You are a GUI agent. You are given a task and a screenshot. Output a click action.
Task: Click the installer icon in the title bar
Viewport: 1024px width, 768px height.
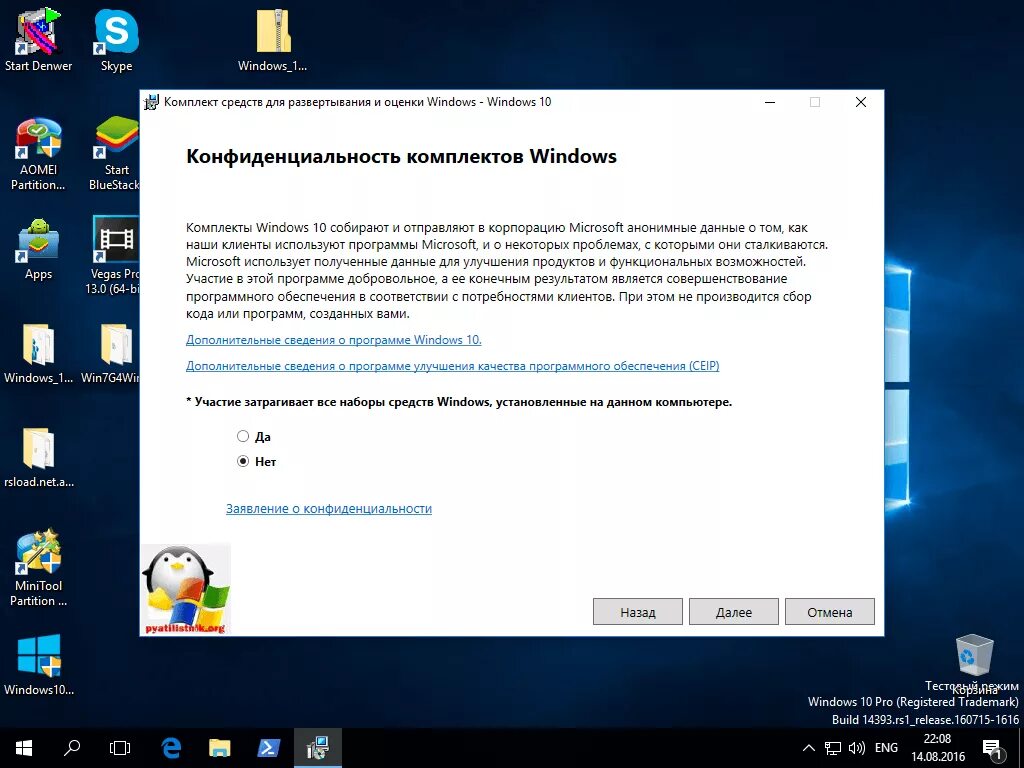point(152,102)
